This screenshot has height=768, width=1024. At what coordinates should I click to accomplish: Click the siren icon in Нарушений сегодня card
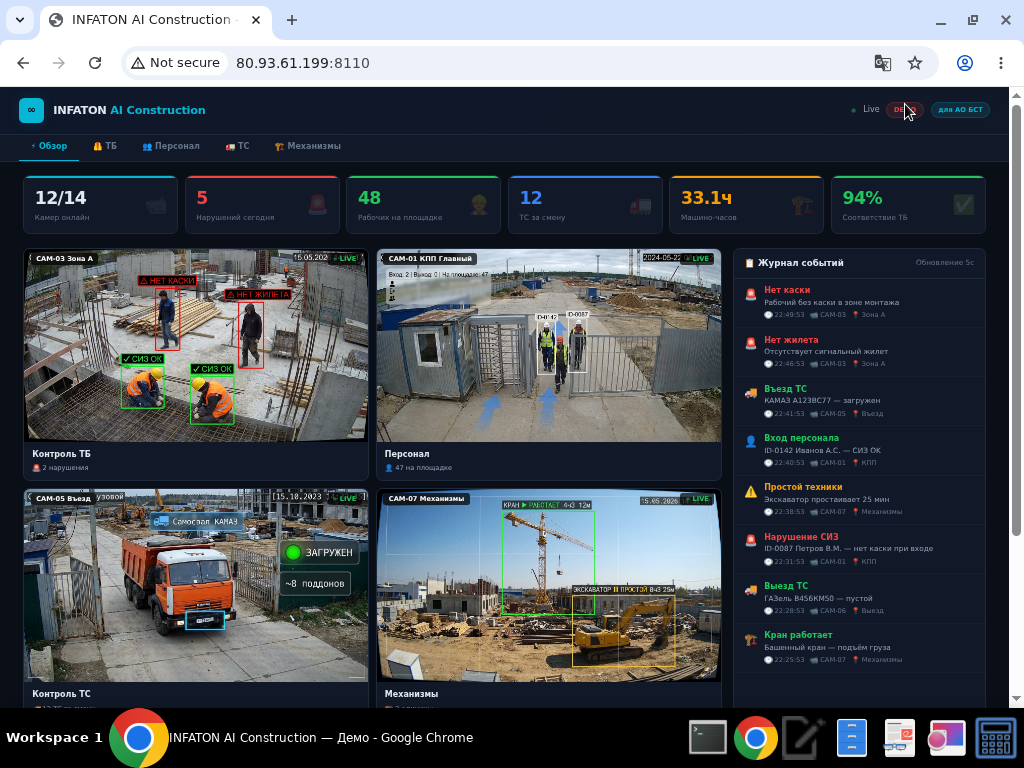click(x=318, y=206)
